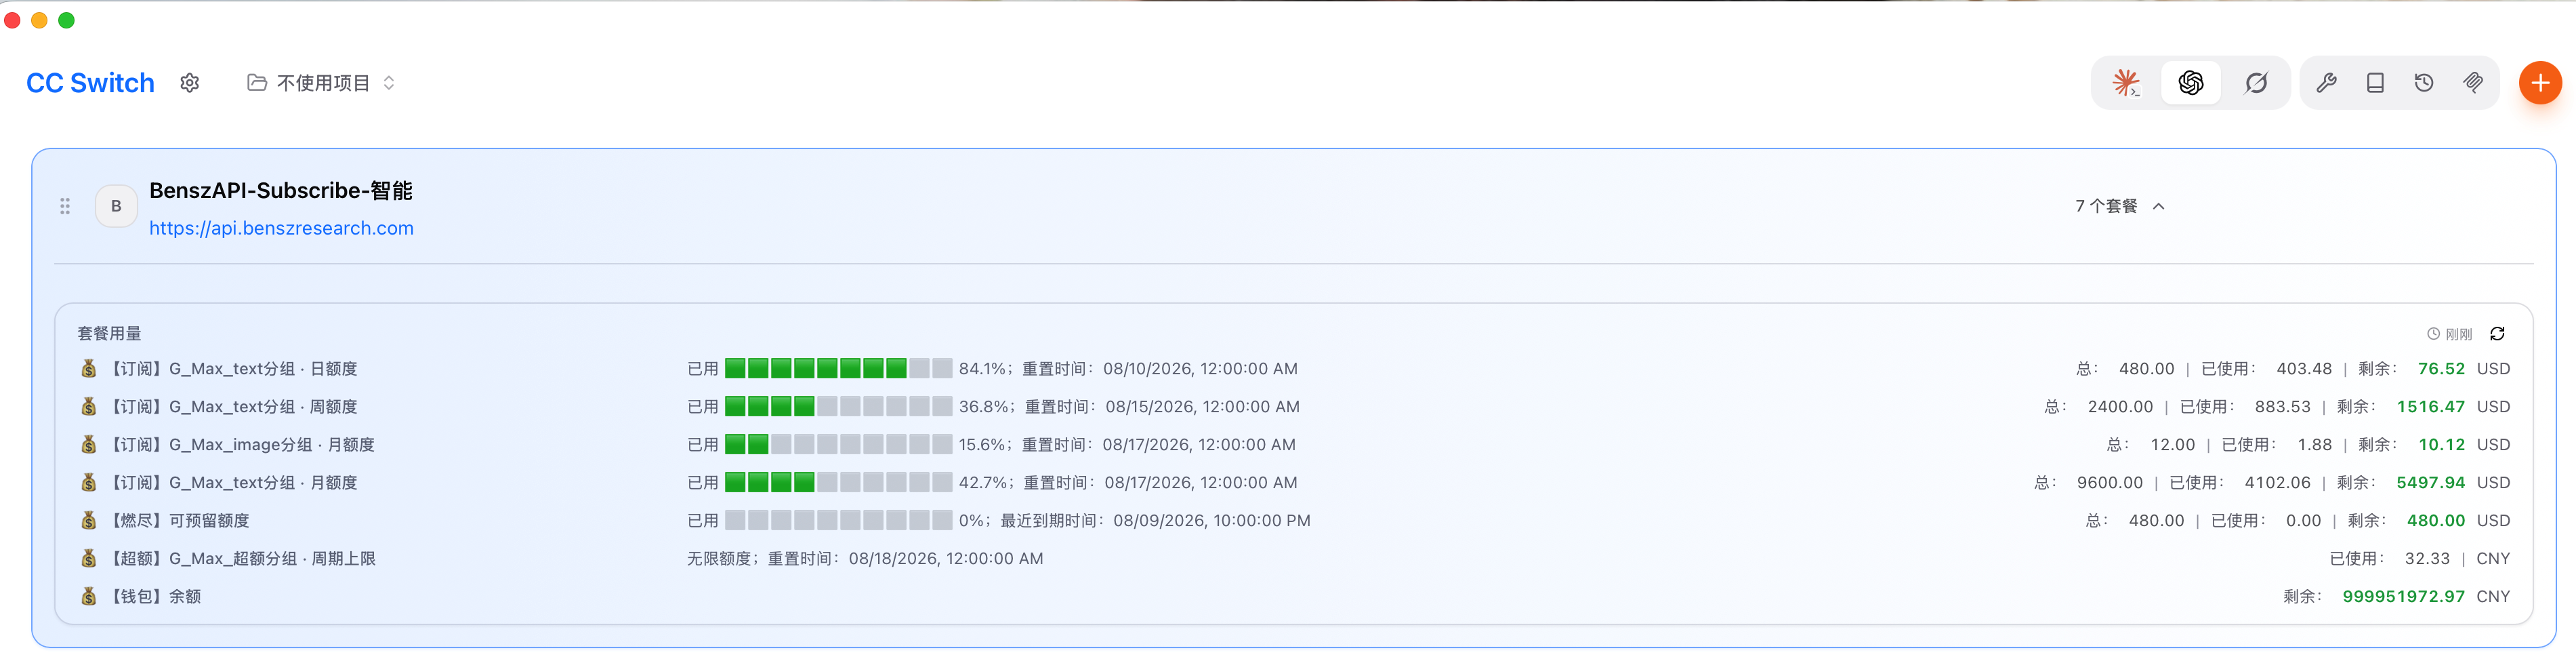Select the BenszAPI-Subscribe-智能 provider name
The image size is (2576, 659).
click(281, 190)
